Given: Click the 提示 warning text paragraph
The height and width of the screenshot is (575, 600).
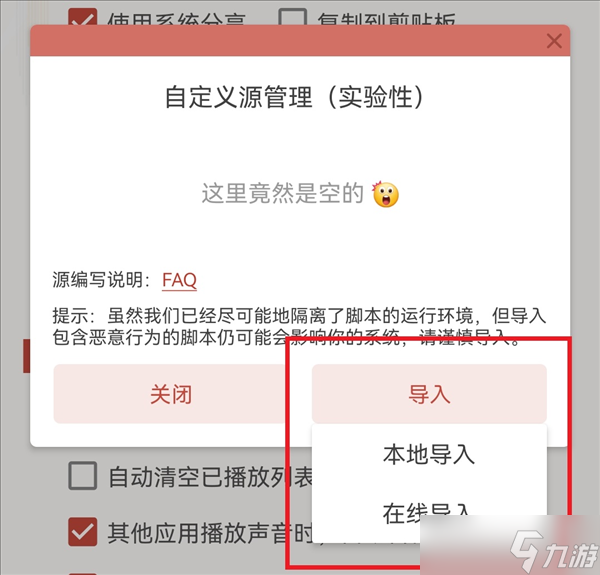Looking at the screenshot, I should pyautogui.click(x=300, y=326).
